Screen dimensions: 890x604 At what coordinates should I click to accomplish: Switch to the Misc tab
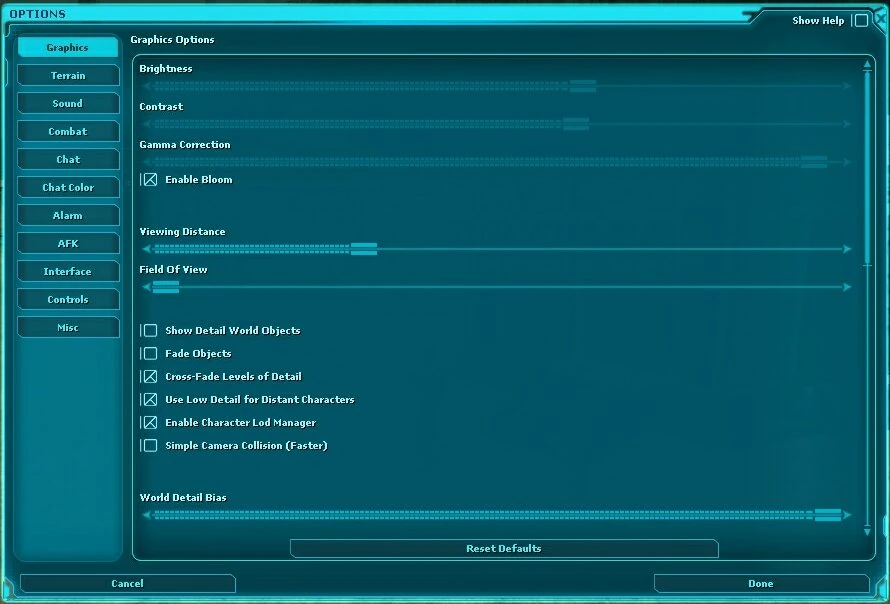coord(68,328)
